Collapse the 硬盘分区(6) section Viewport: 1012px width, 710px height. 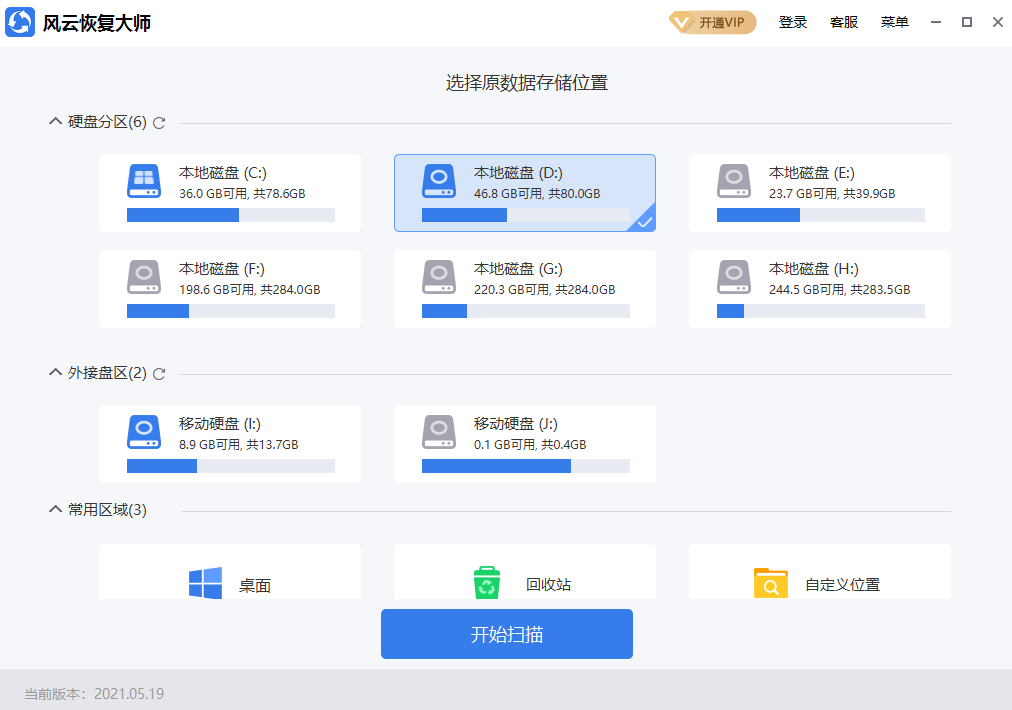click(x=55, y=120)
